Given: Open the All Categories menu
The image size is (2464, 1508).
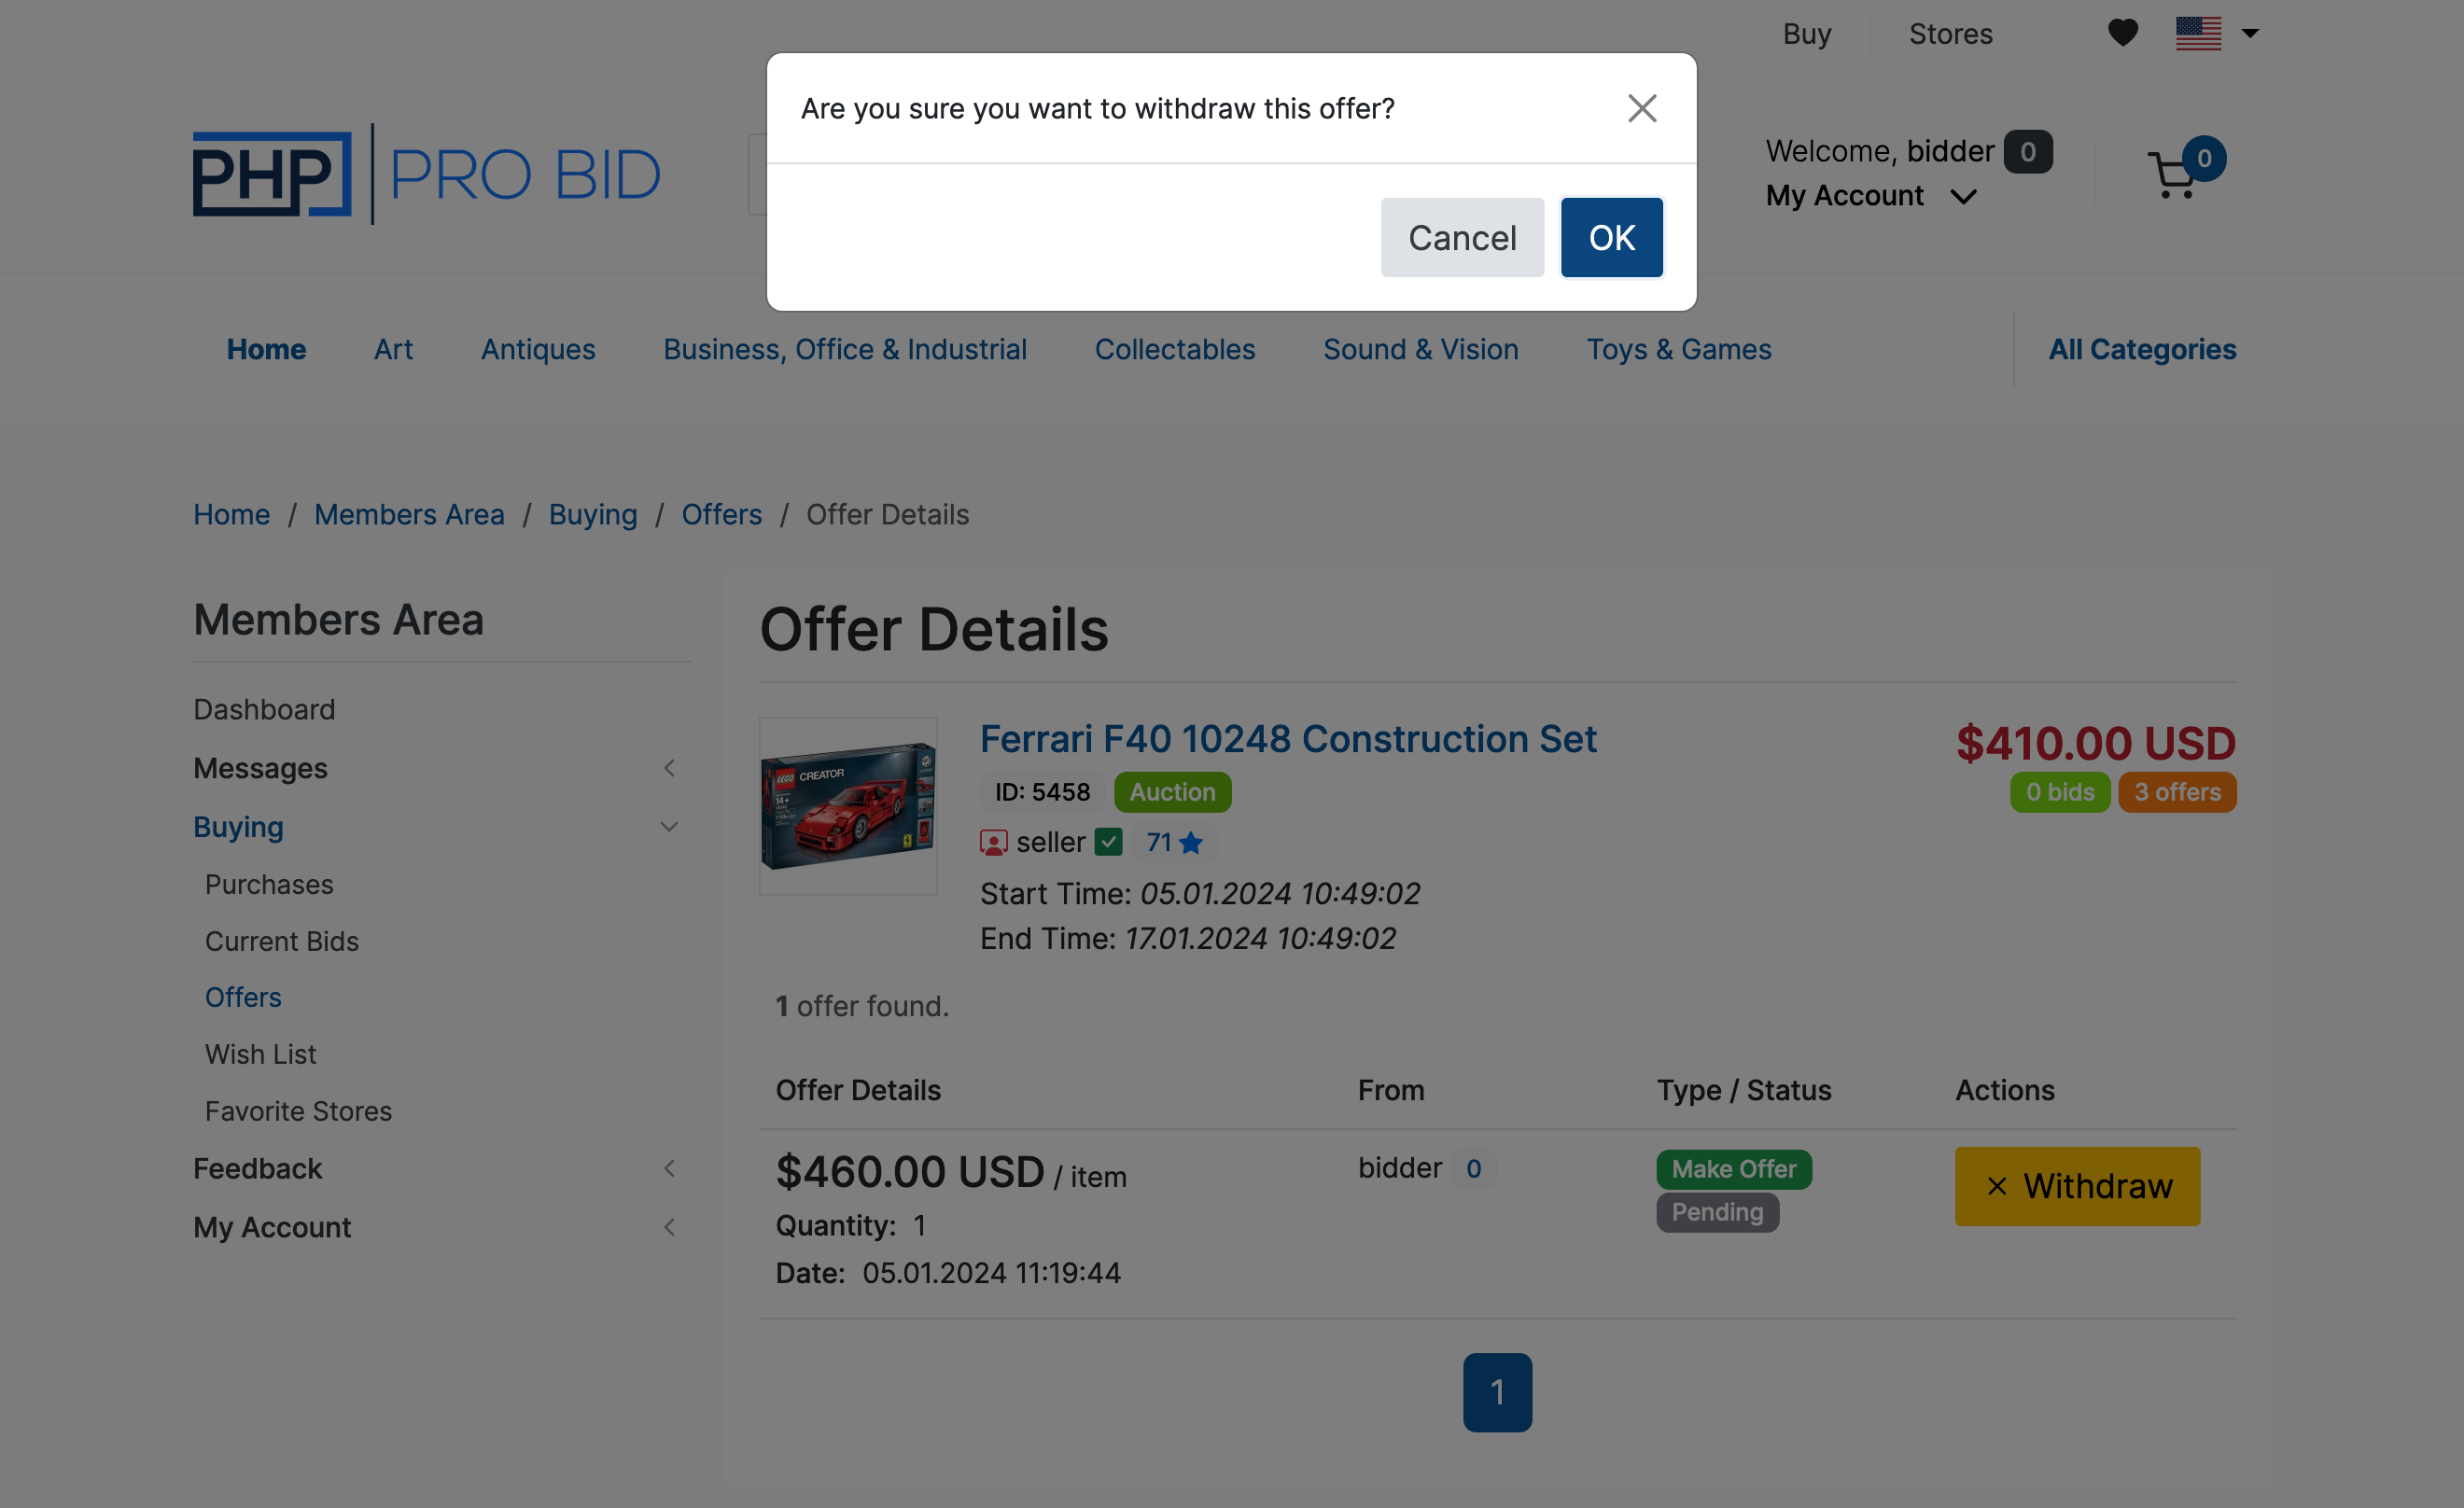Looking at the screenshot, I should point(2141,349).
